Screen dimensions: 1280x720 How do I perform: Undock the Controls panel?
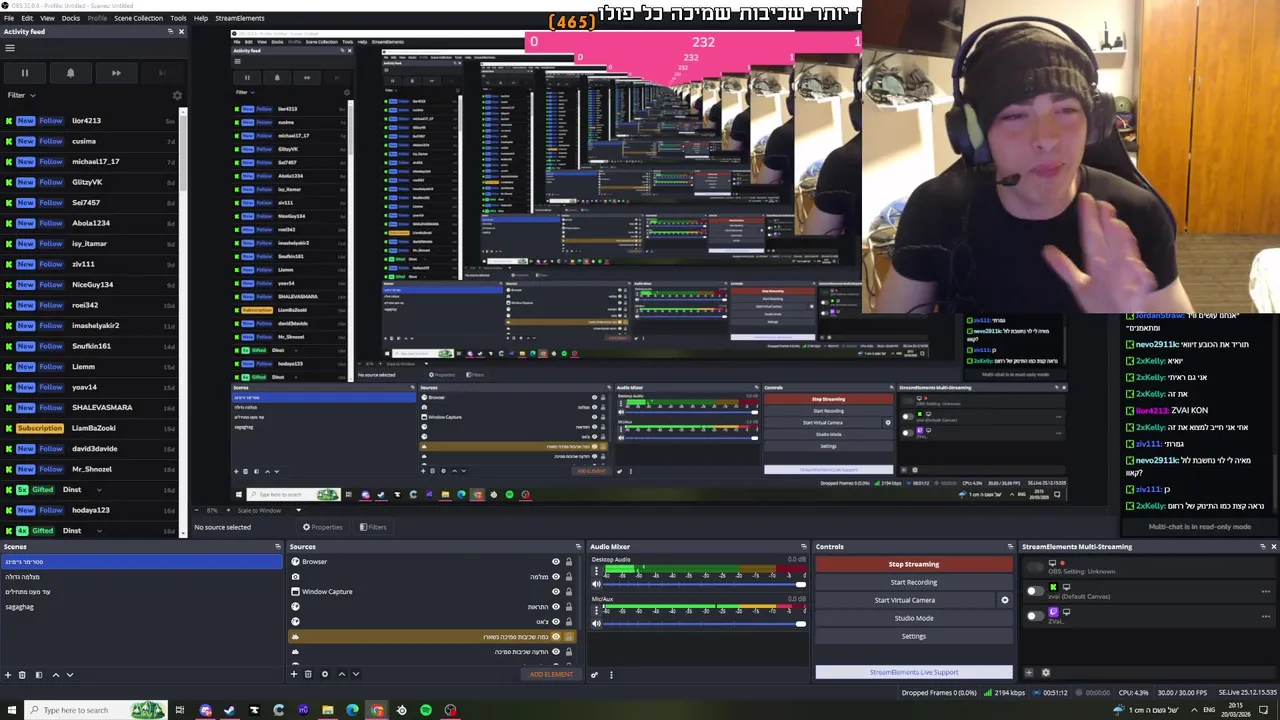[1010, 547]
